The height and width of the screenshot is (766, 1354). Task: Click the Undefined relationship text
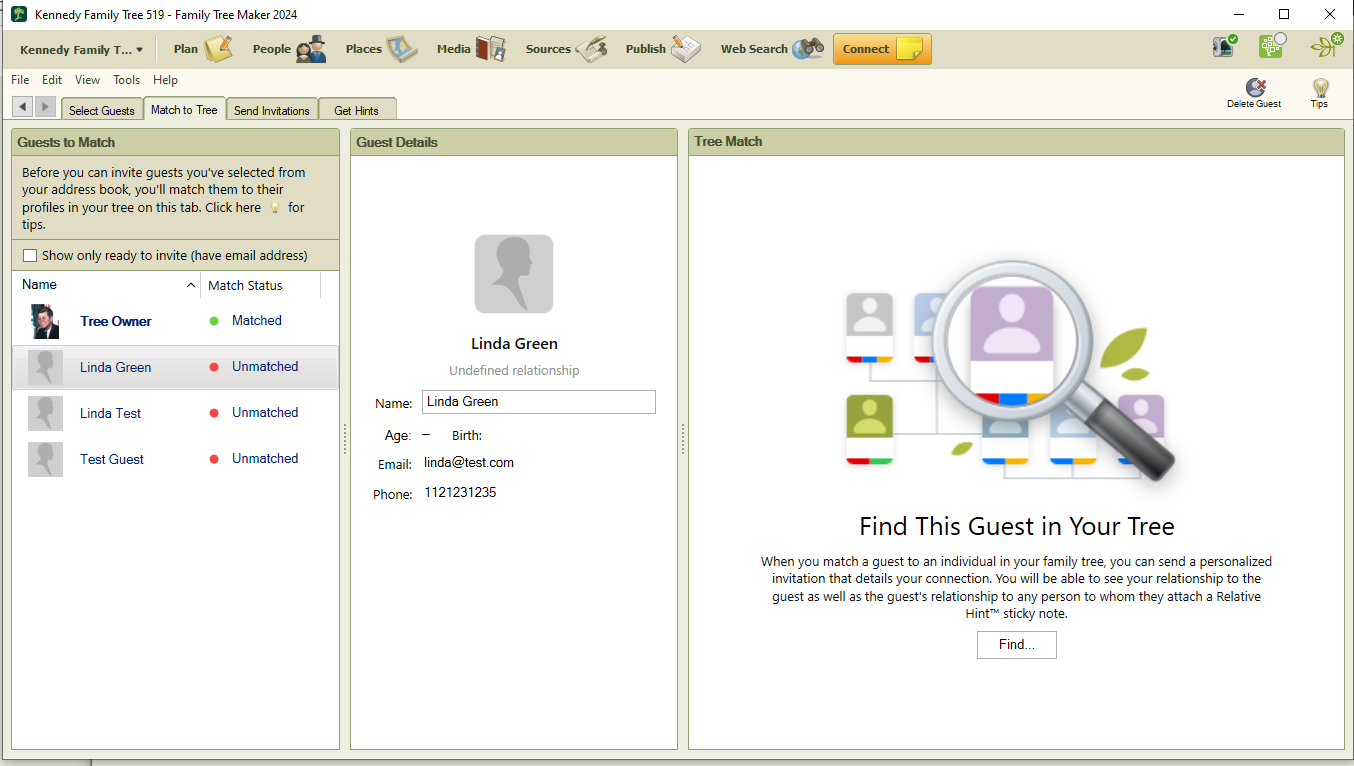click(x=514, y=370)
